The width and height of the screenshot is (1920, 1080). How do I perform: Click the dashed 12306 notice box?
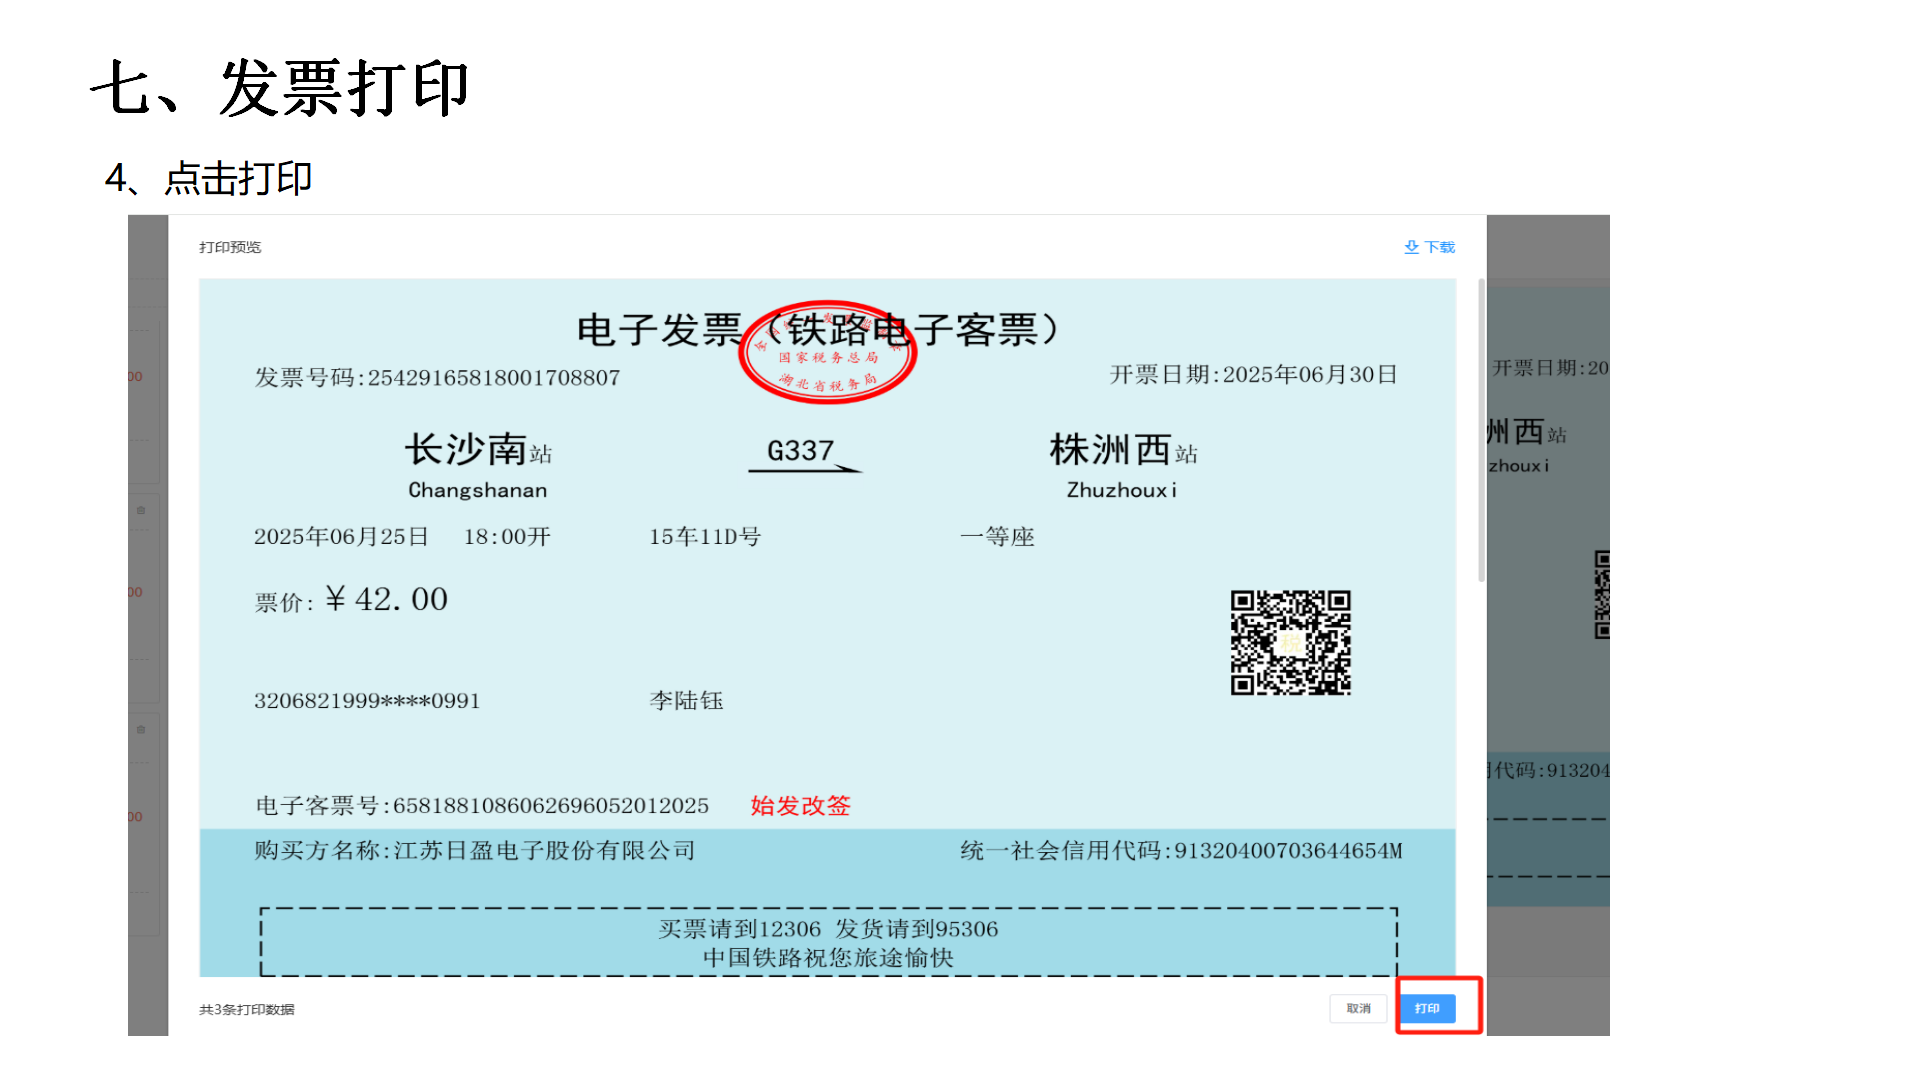tap(828, 942)
